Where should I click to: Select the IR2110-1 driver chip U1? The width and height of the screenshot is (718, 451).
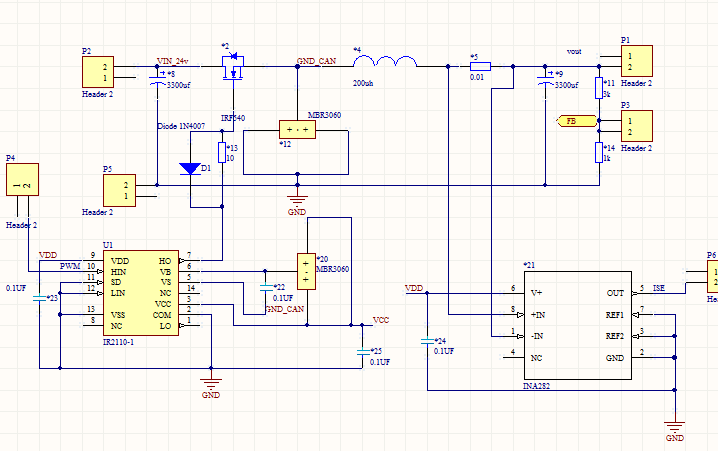point(141,293)
